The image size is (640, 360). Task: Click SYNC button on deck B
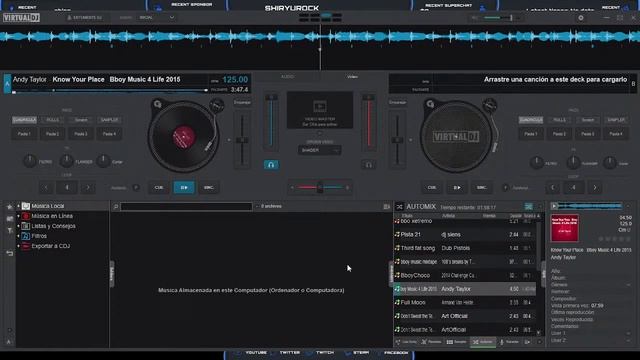pyautogui.click(x=482, y=187)
